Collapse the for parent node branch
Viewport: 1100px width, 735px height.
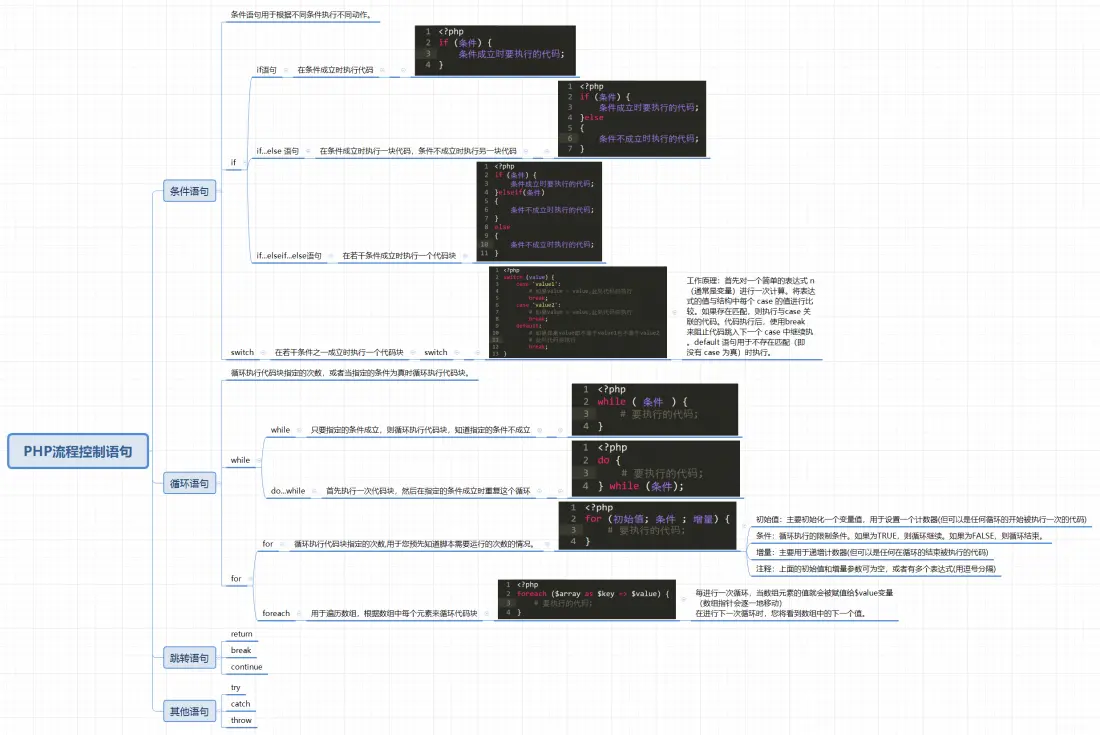click(250, 579)
